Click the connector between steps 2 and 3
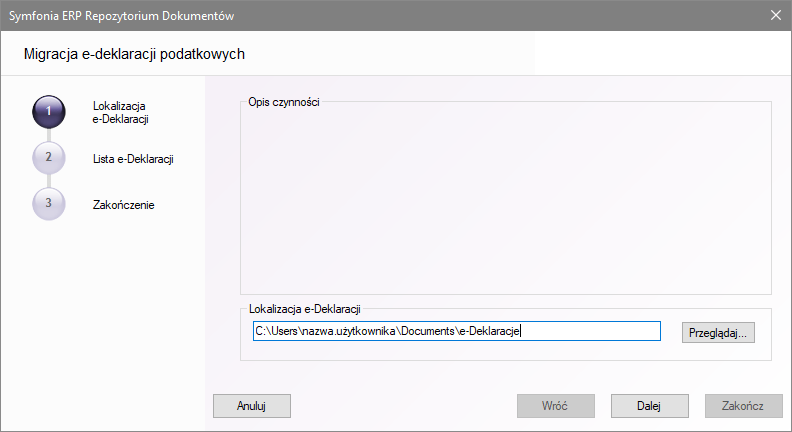Viewport: 792px width, 432px height. pyautogui.click(x=48, y=181)
